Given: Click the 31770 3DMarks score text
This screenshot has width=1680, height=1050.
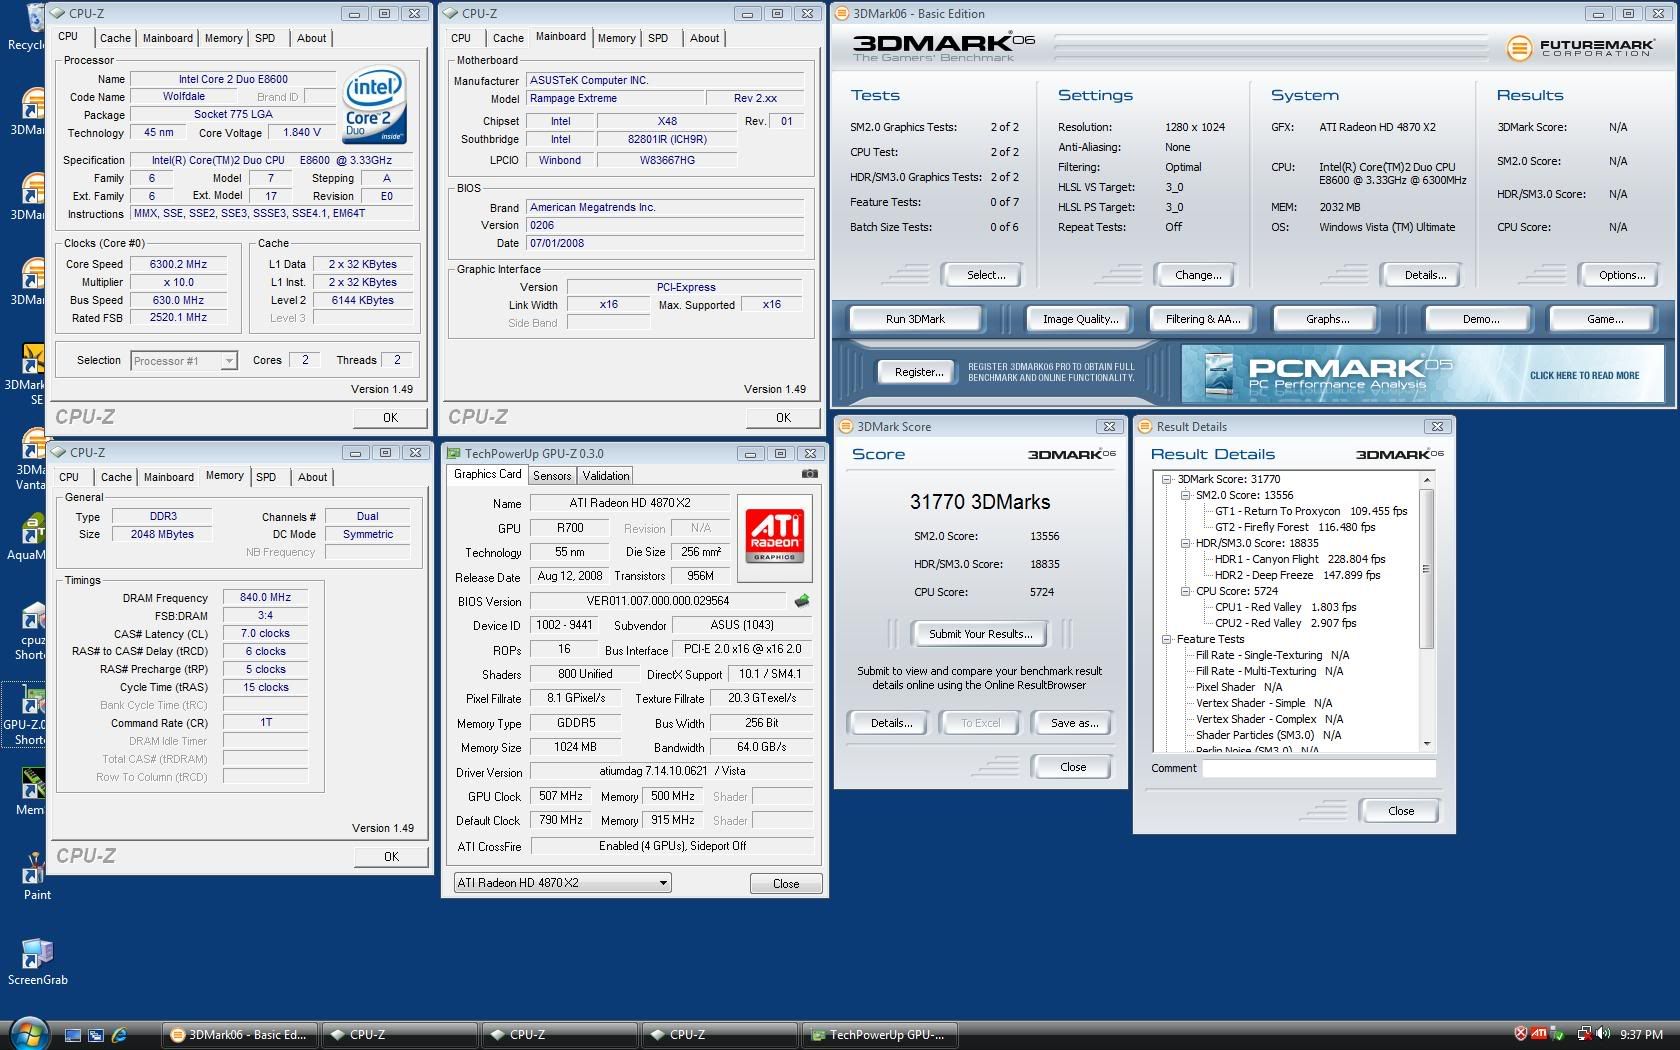Looking at the screenshot, I should [x=980, y=502].
